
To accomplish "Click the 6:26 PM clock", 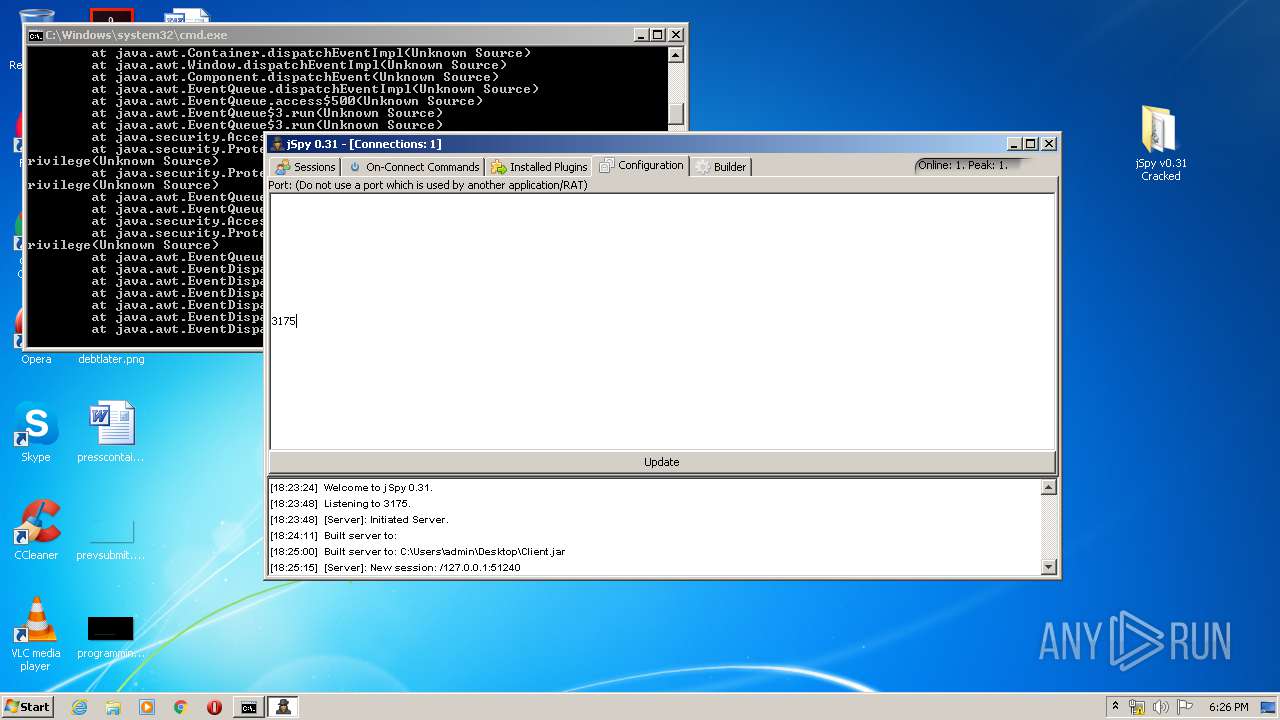I will tap(1228, 707).
